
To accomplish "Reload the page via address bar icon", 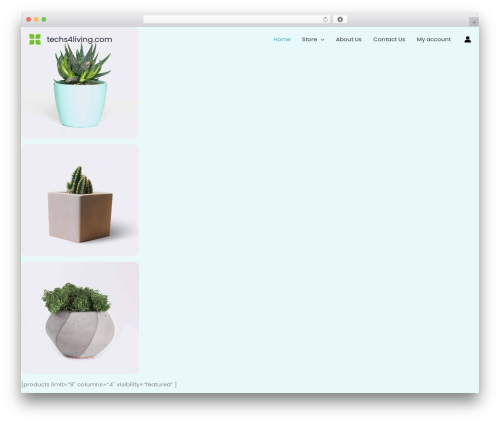I will [325, 19].
